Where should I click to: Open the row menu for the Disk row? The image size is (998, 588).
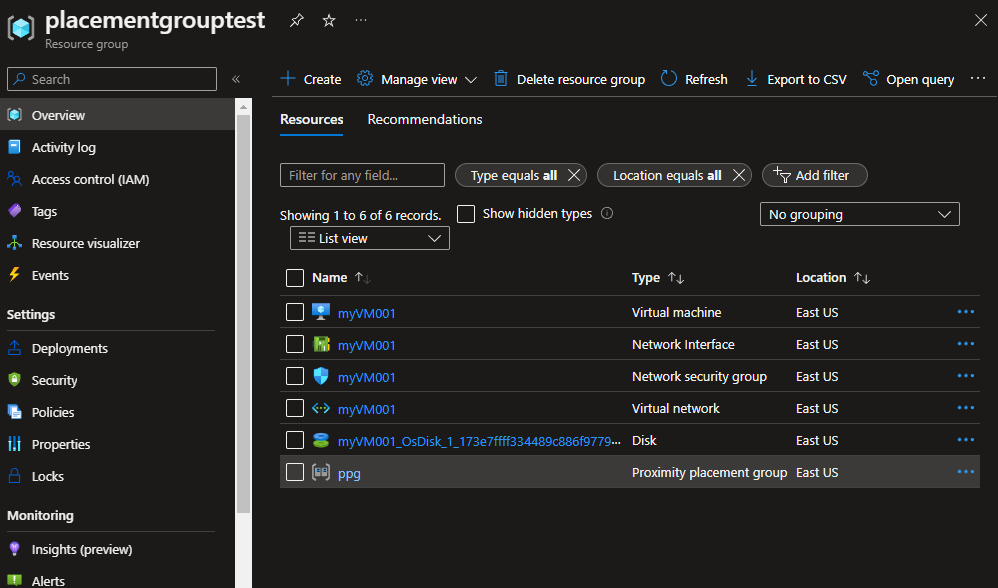point(966,439)
